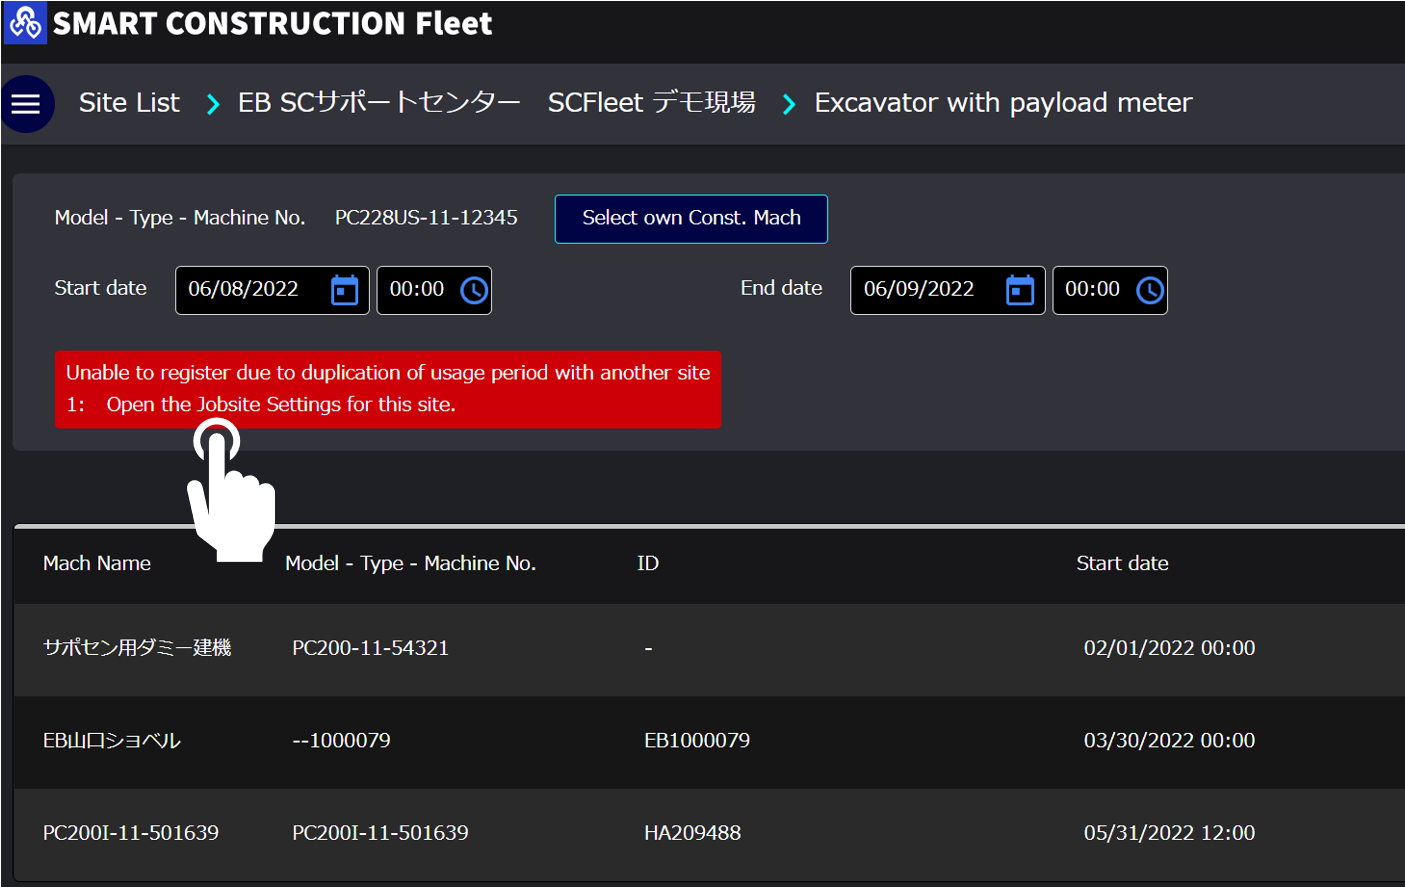The width and height of the screenshot is (1405, 888).
Task: Click 02/01/2022 00:00 start date cell
Action: (1169, 648)
